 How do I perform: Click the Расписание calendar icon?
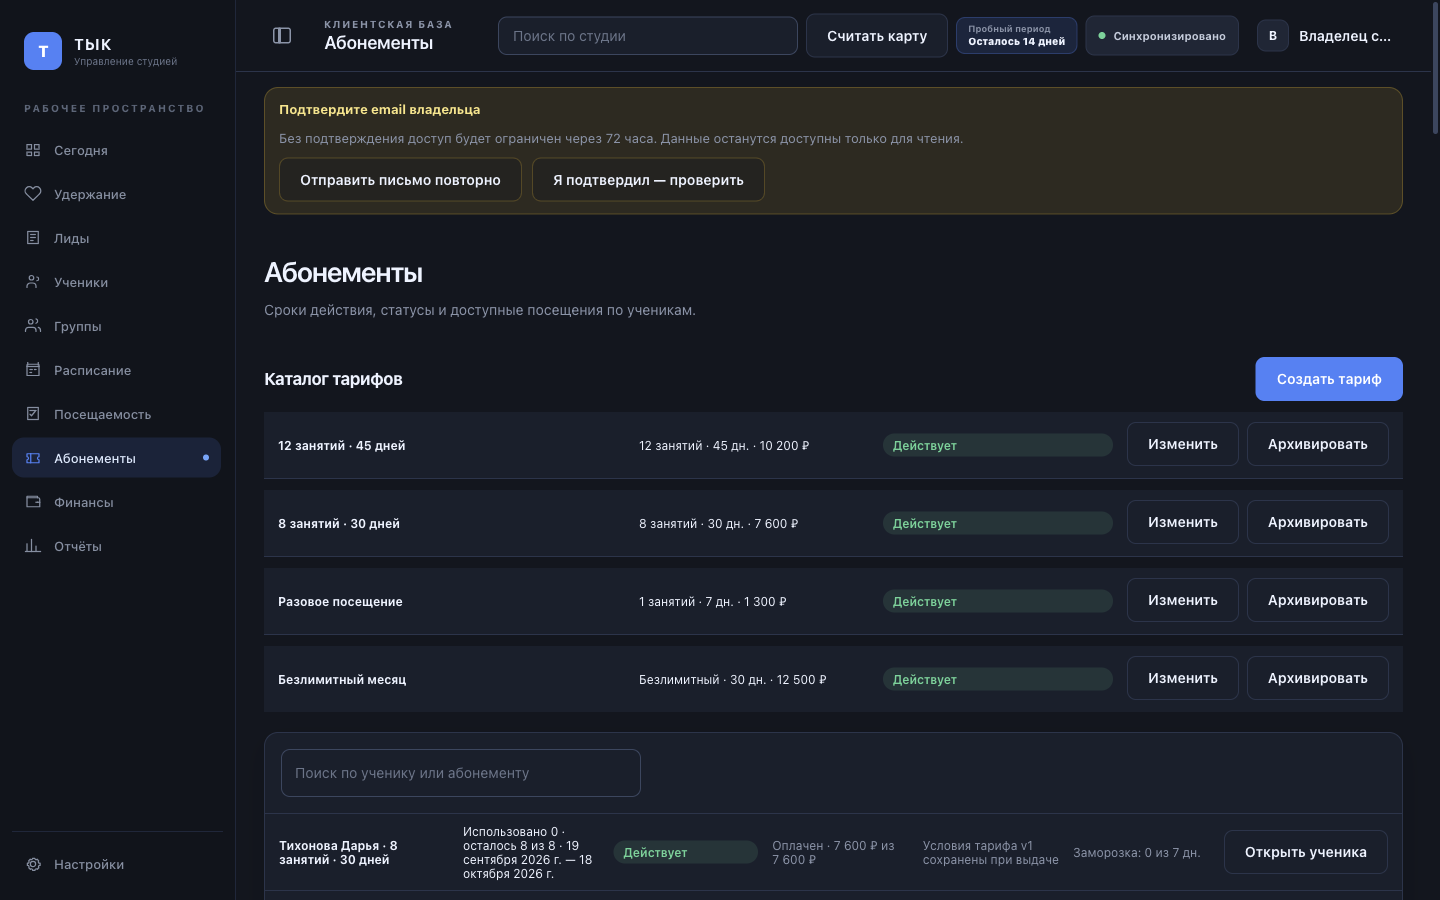33,370
